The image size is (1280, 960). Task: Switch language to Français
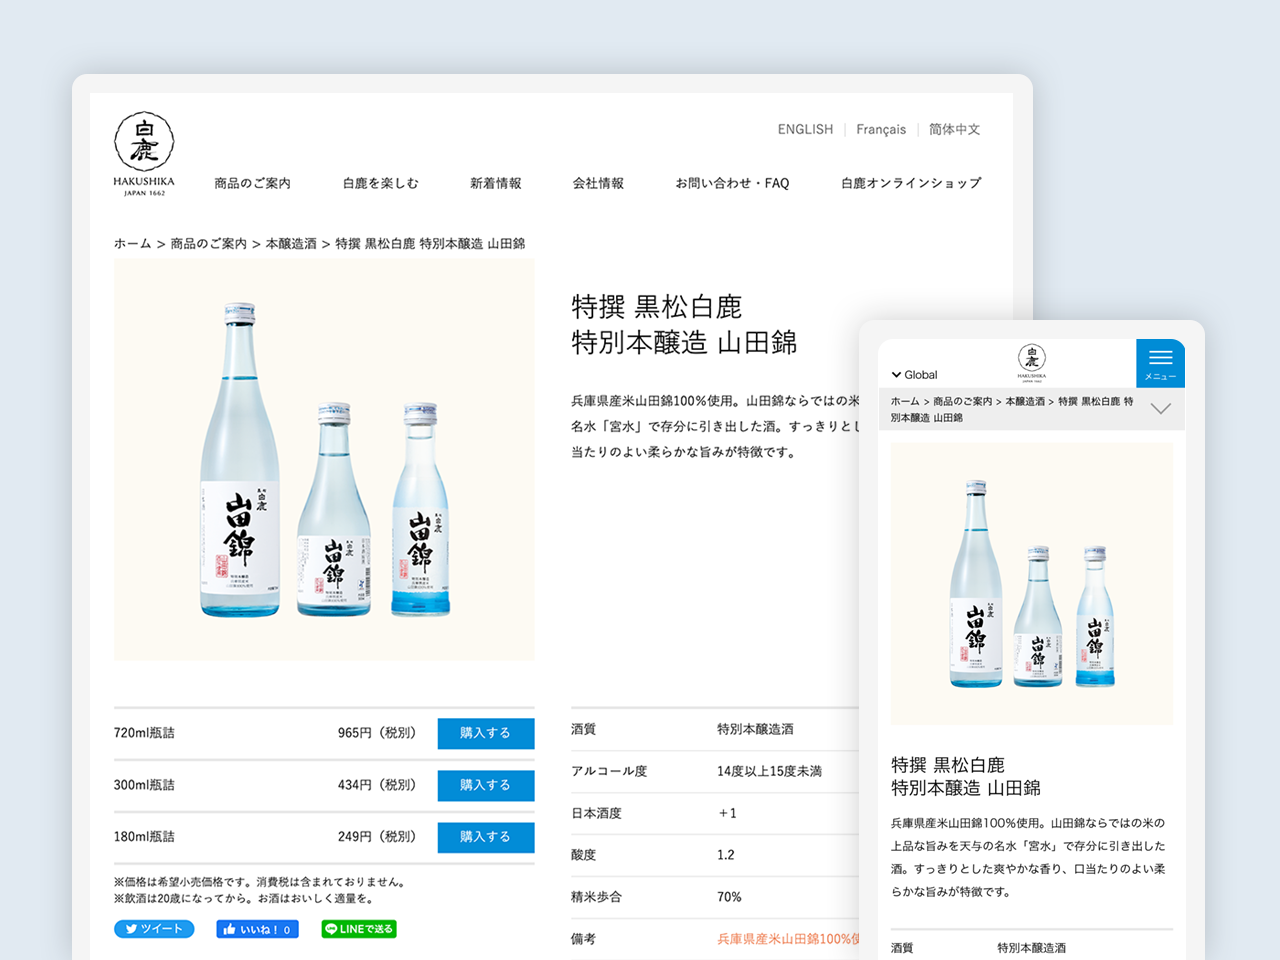click(881, 129)
